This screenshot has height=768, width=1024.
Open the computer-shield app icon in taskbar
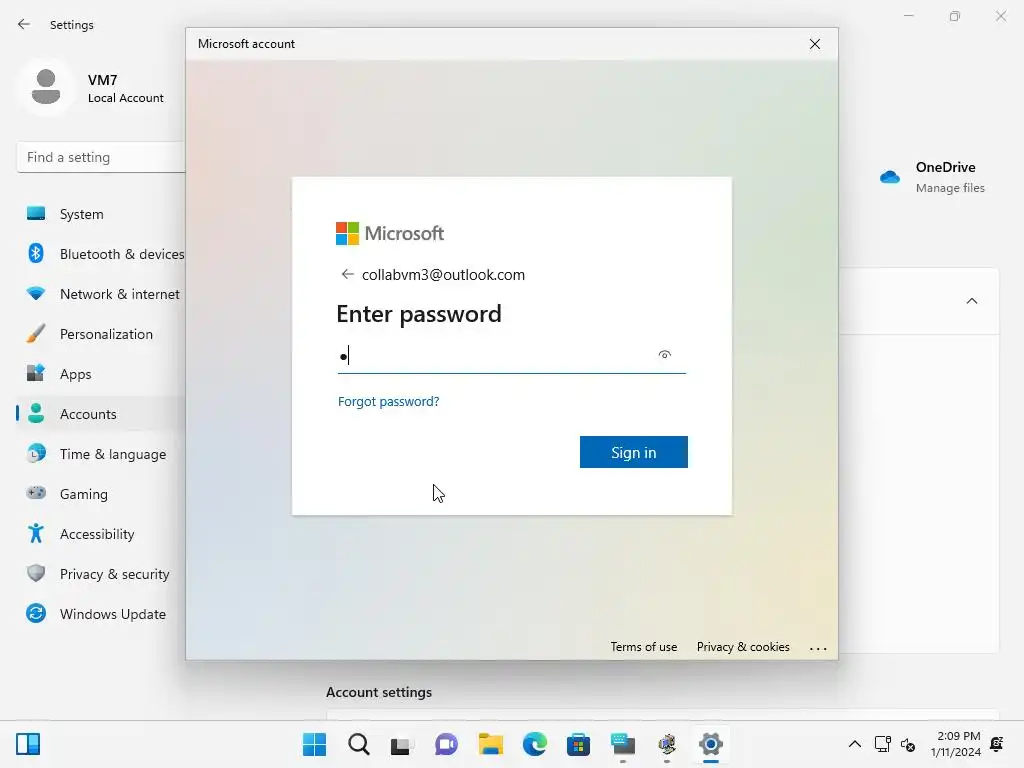pyautogui.click(x=667, y=744)
